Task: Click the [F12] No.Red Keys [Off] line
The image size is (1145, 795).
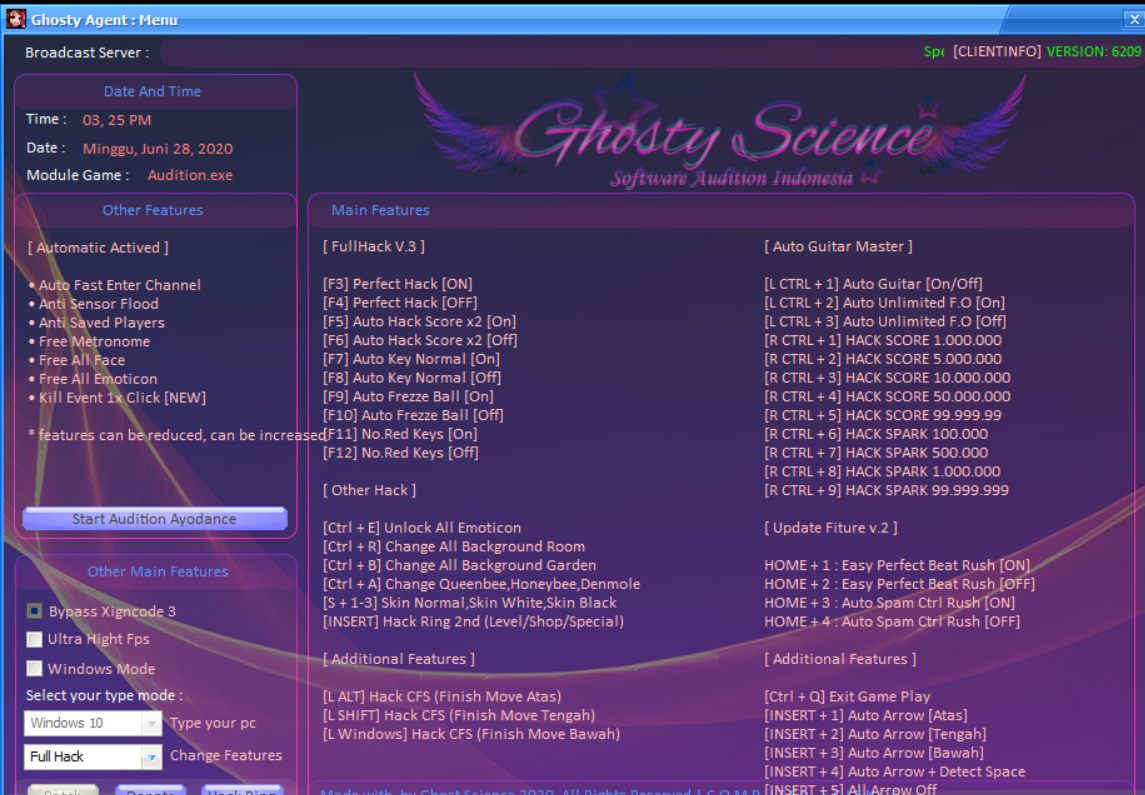Action: pyautogui.click(x=401, y=453)
